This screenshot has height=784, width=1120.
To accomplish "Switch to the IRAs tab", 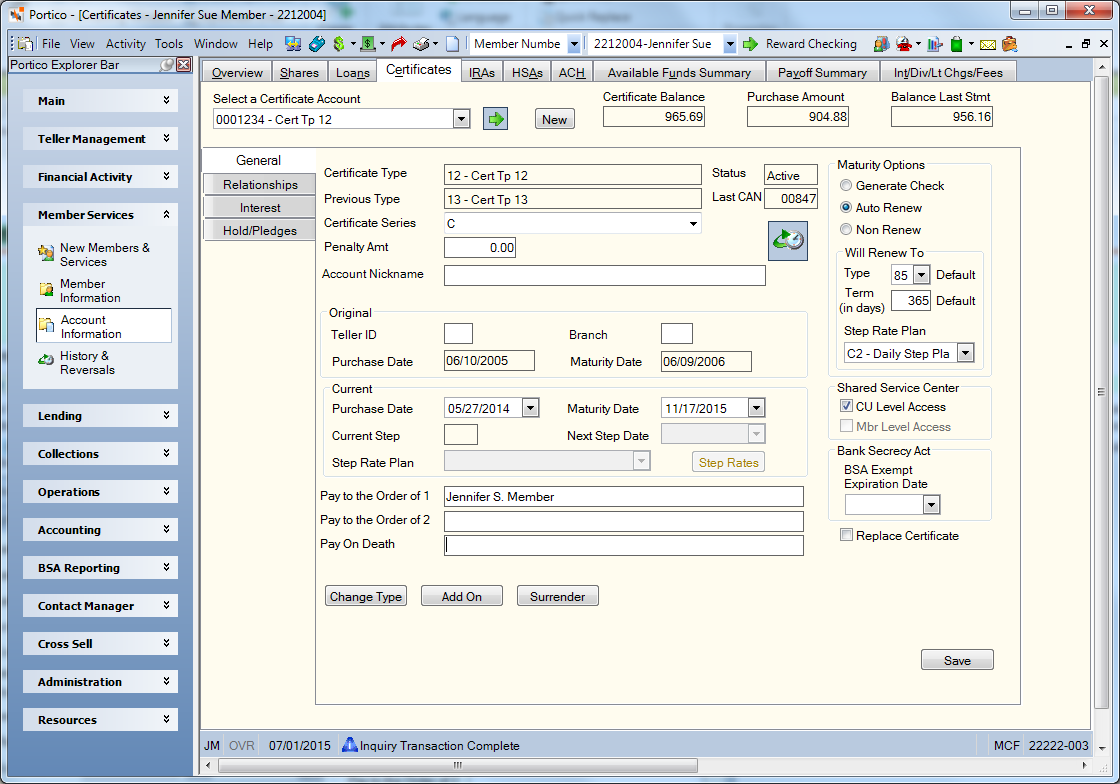I will (x=481, y=73).
